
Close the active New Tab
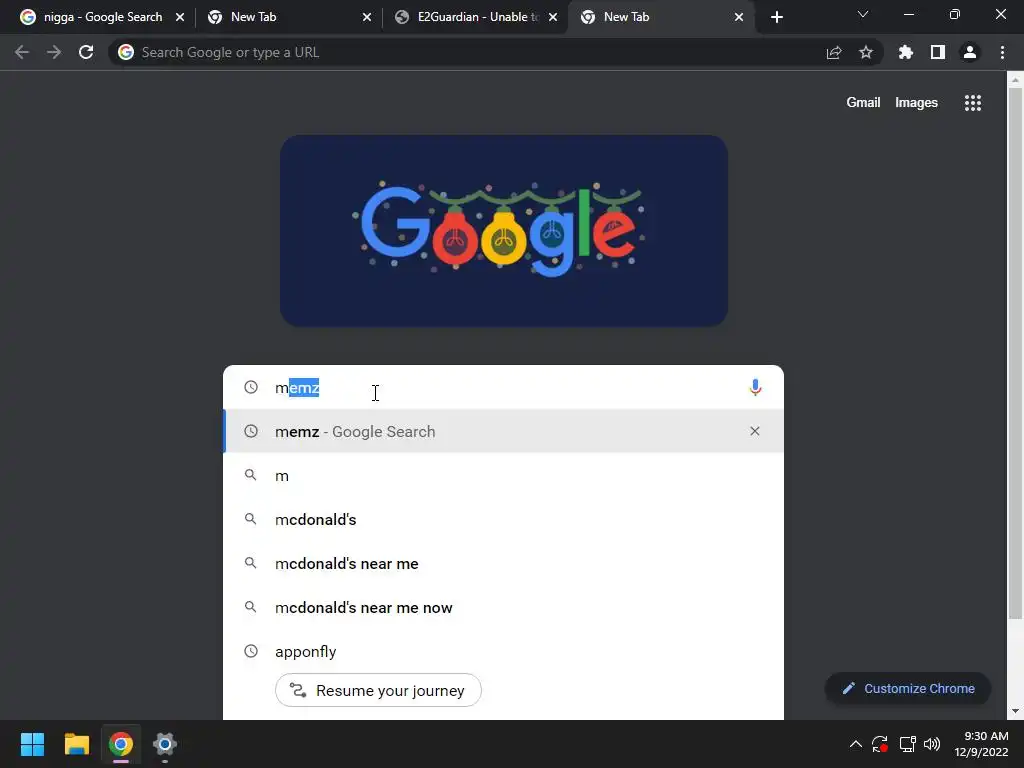point(739,17)
